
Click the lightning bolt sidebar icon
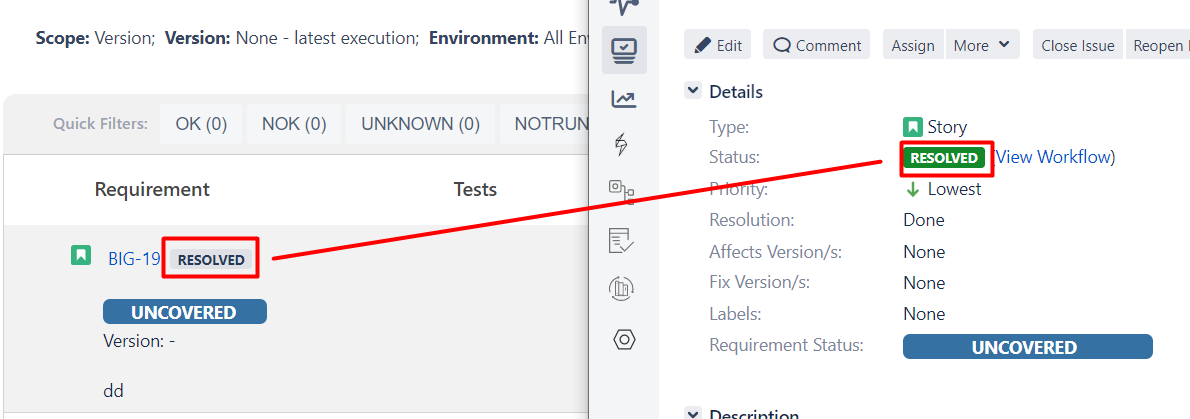(x=624, y=145)
